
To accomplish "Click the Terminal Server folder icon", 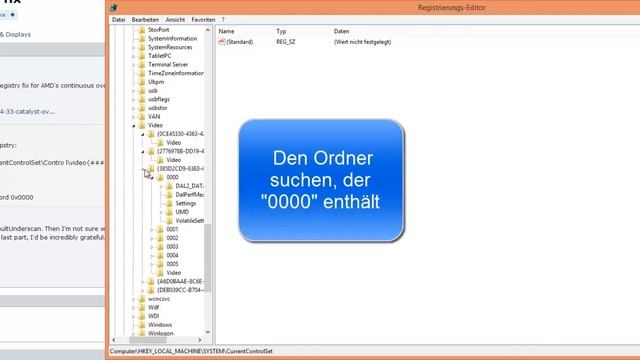I will (x=142, y=64).
